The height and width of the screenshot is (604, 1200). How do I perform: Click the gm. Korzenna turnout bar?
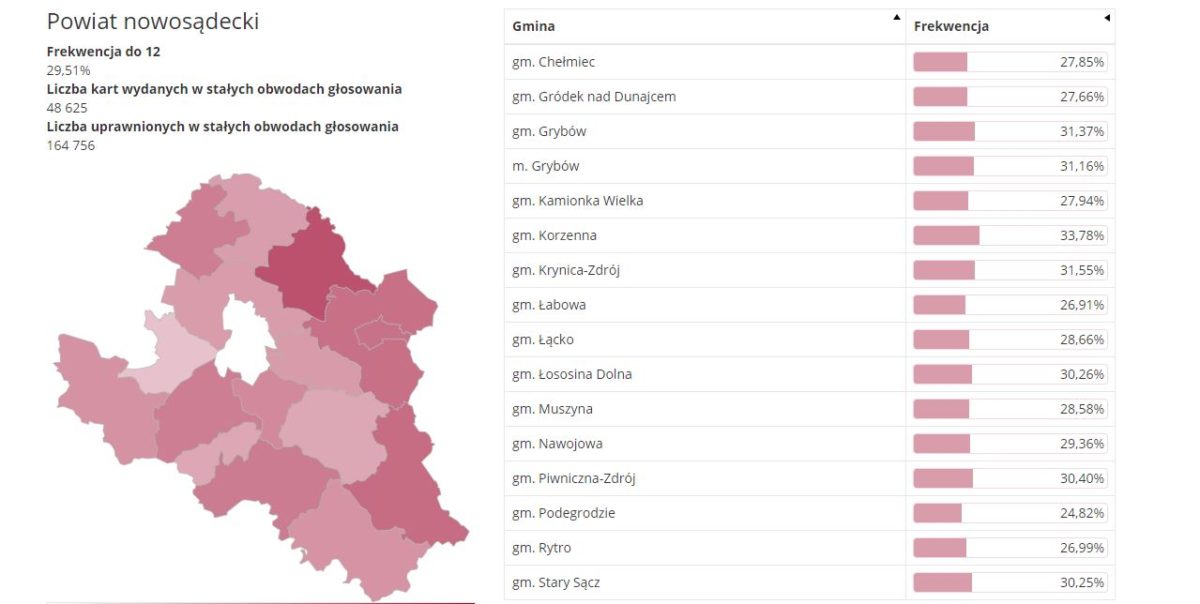coord(946,236)
